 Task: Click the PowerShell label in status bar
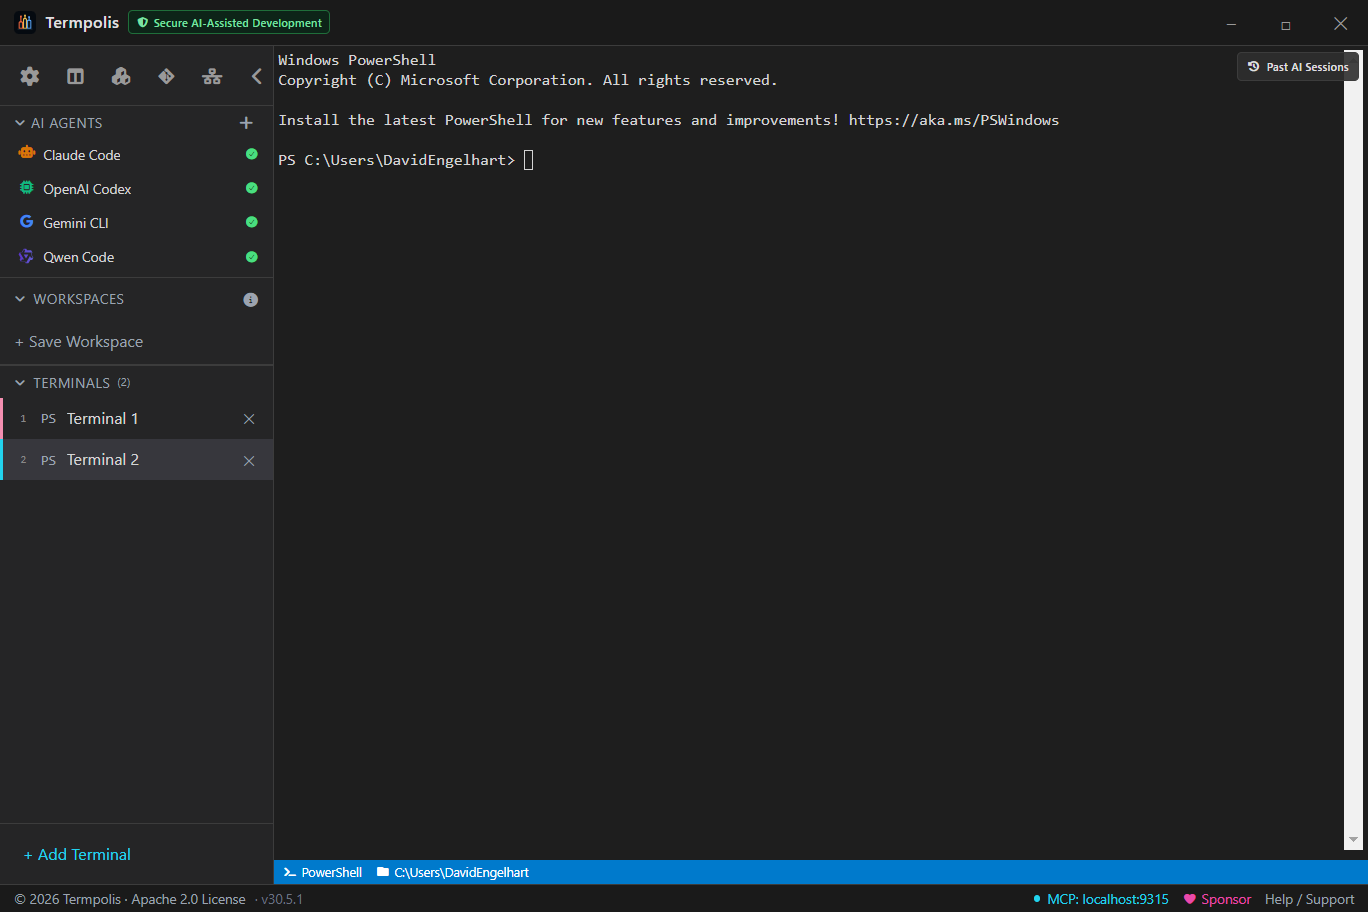click(331, 872)
